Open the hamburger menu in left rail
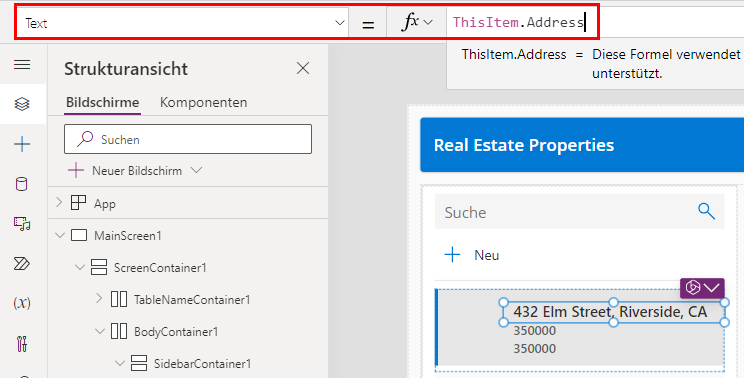Image resolution: width=744 pixels, height=378 pixels. (x=22, y=65)
